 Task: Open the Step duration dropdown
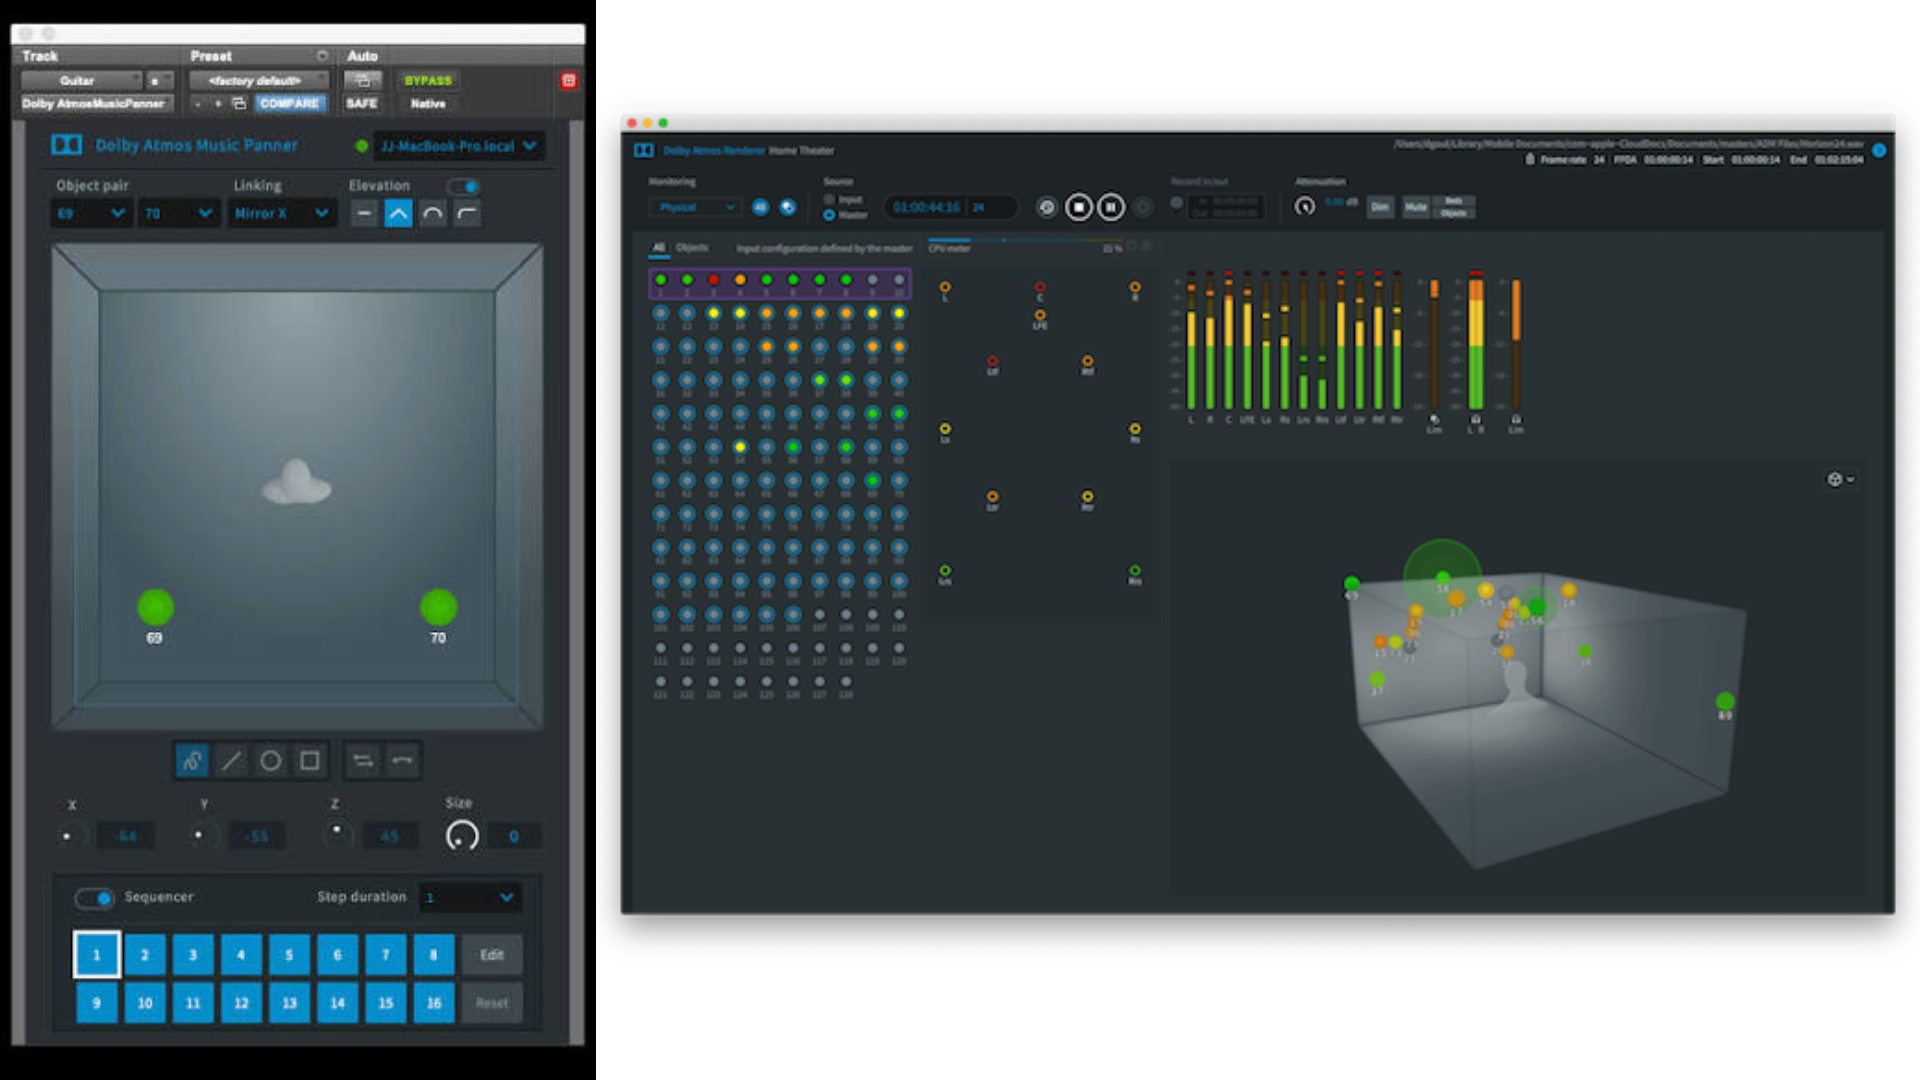[469, 897]
